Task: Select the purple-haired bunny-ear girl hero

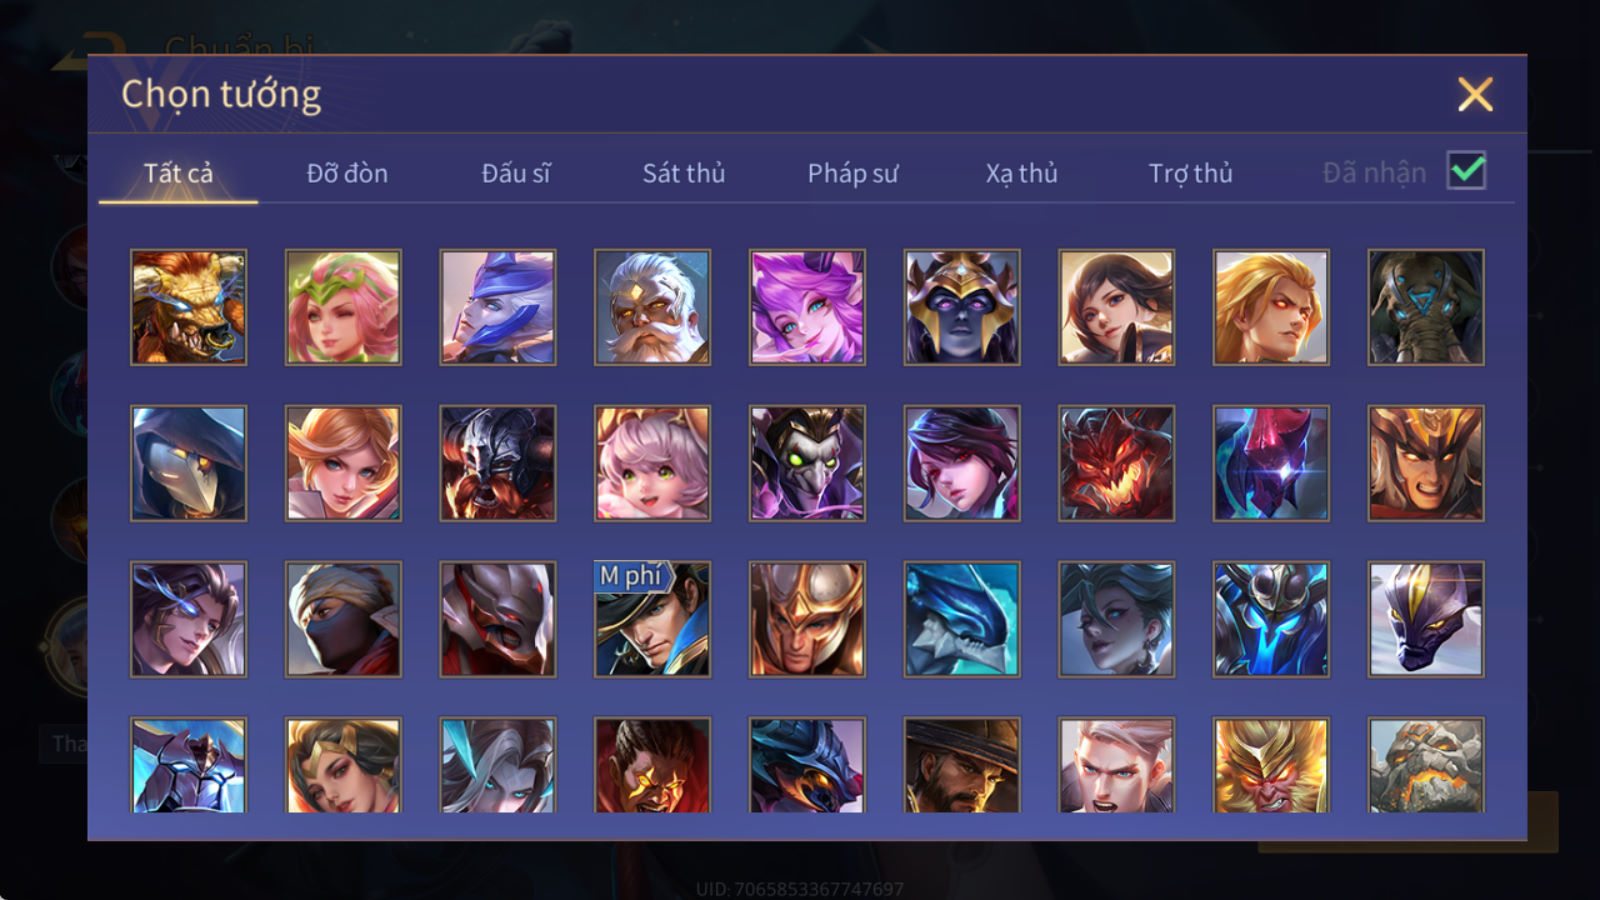Action: click(807, 307)
